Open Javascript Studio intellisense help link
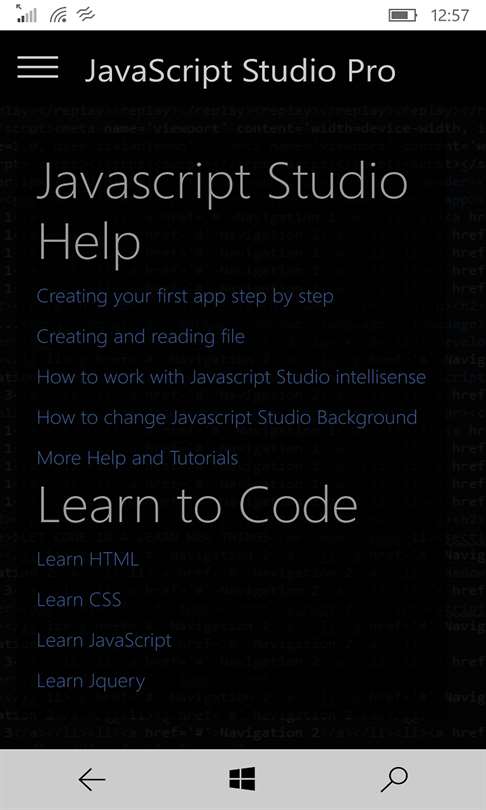Image resolution: width=486 pixels, height=810 pixels. click(x=231, y=377)
